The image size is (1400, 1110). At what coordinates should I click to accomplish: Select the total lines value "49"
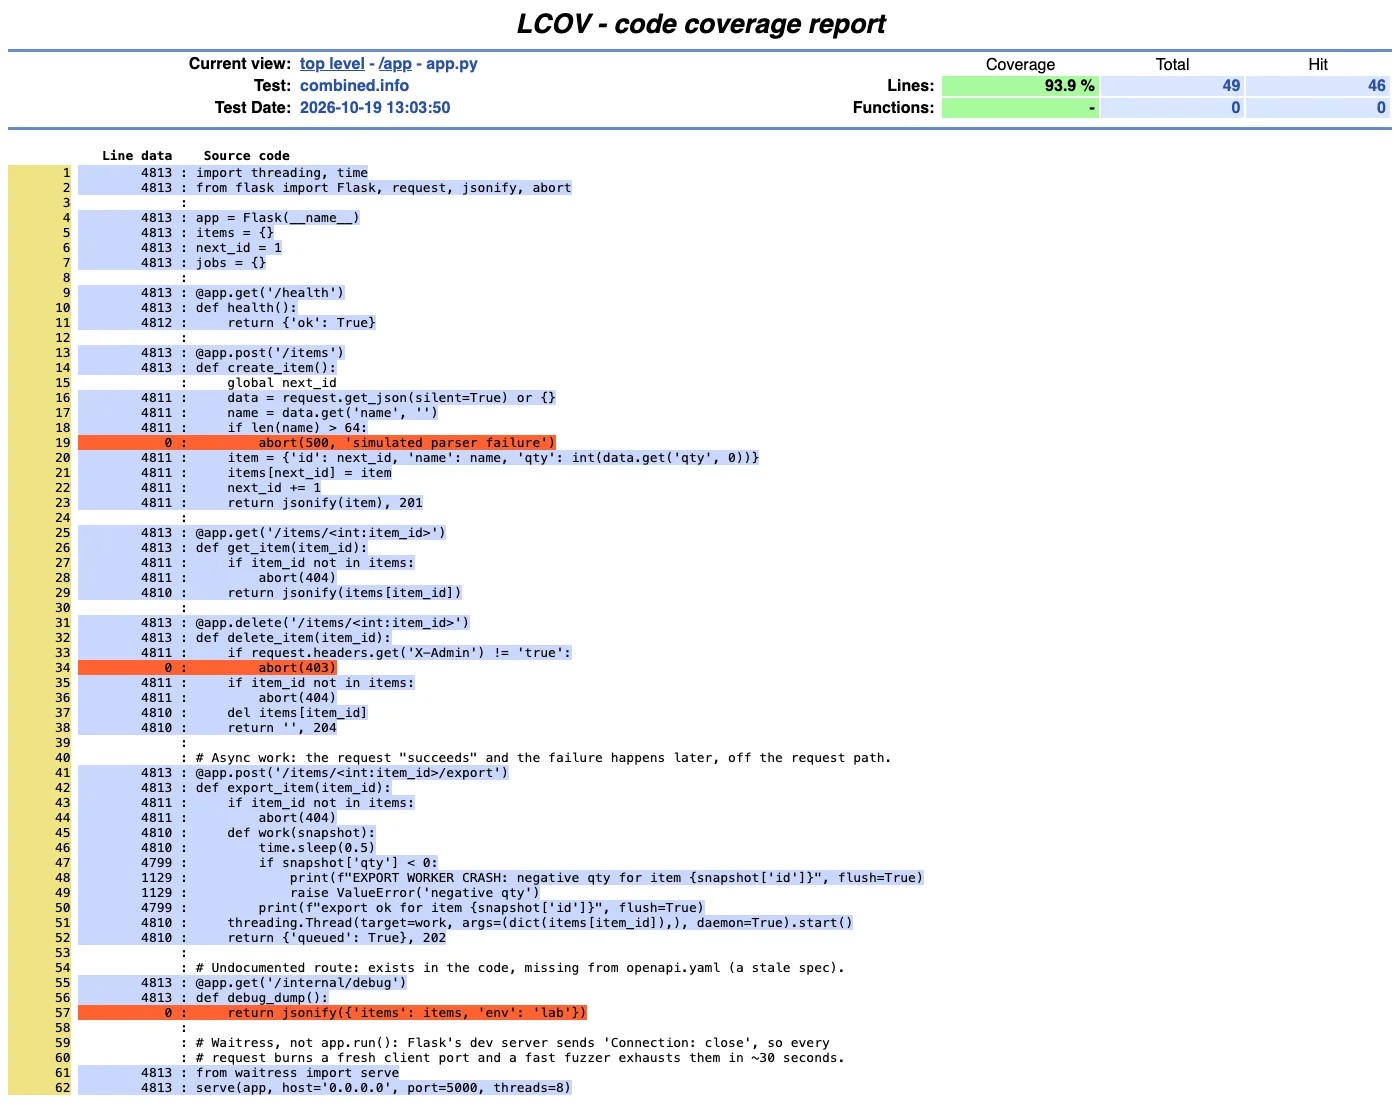click(1231, 86)
